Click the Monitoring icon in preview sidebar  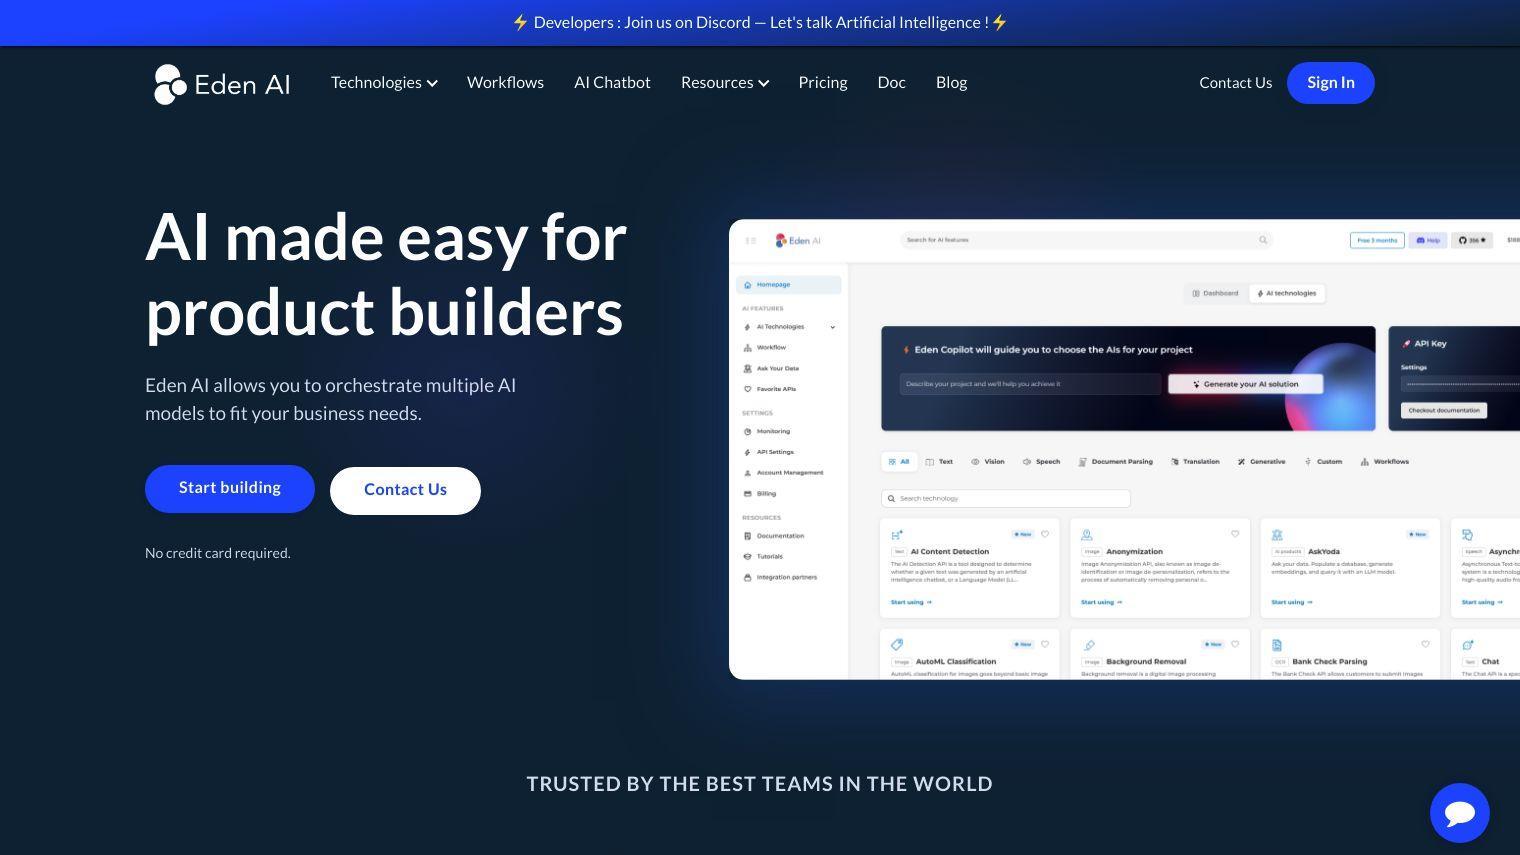[748, 432]
